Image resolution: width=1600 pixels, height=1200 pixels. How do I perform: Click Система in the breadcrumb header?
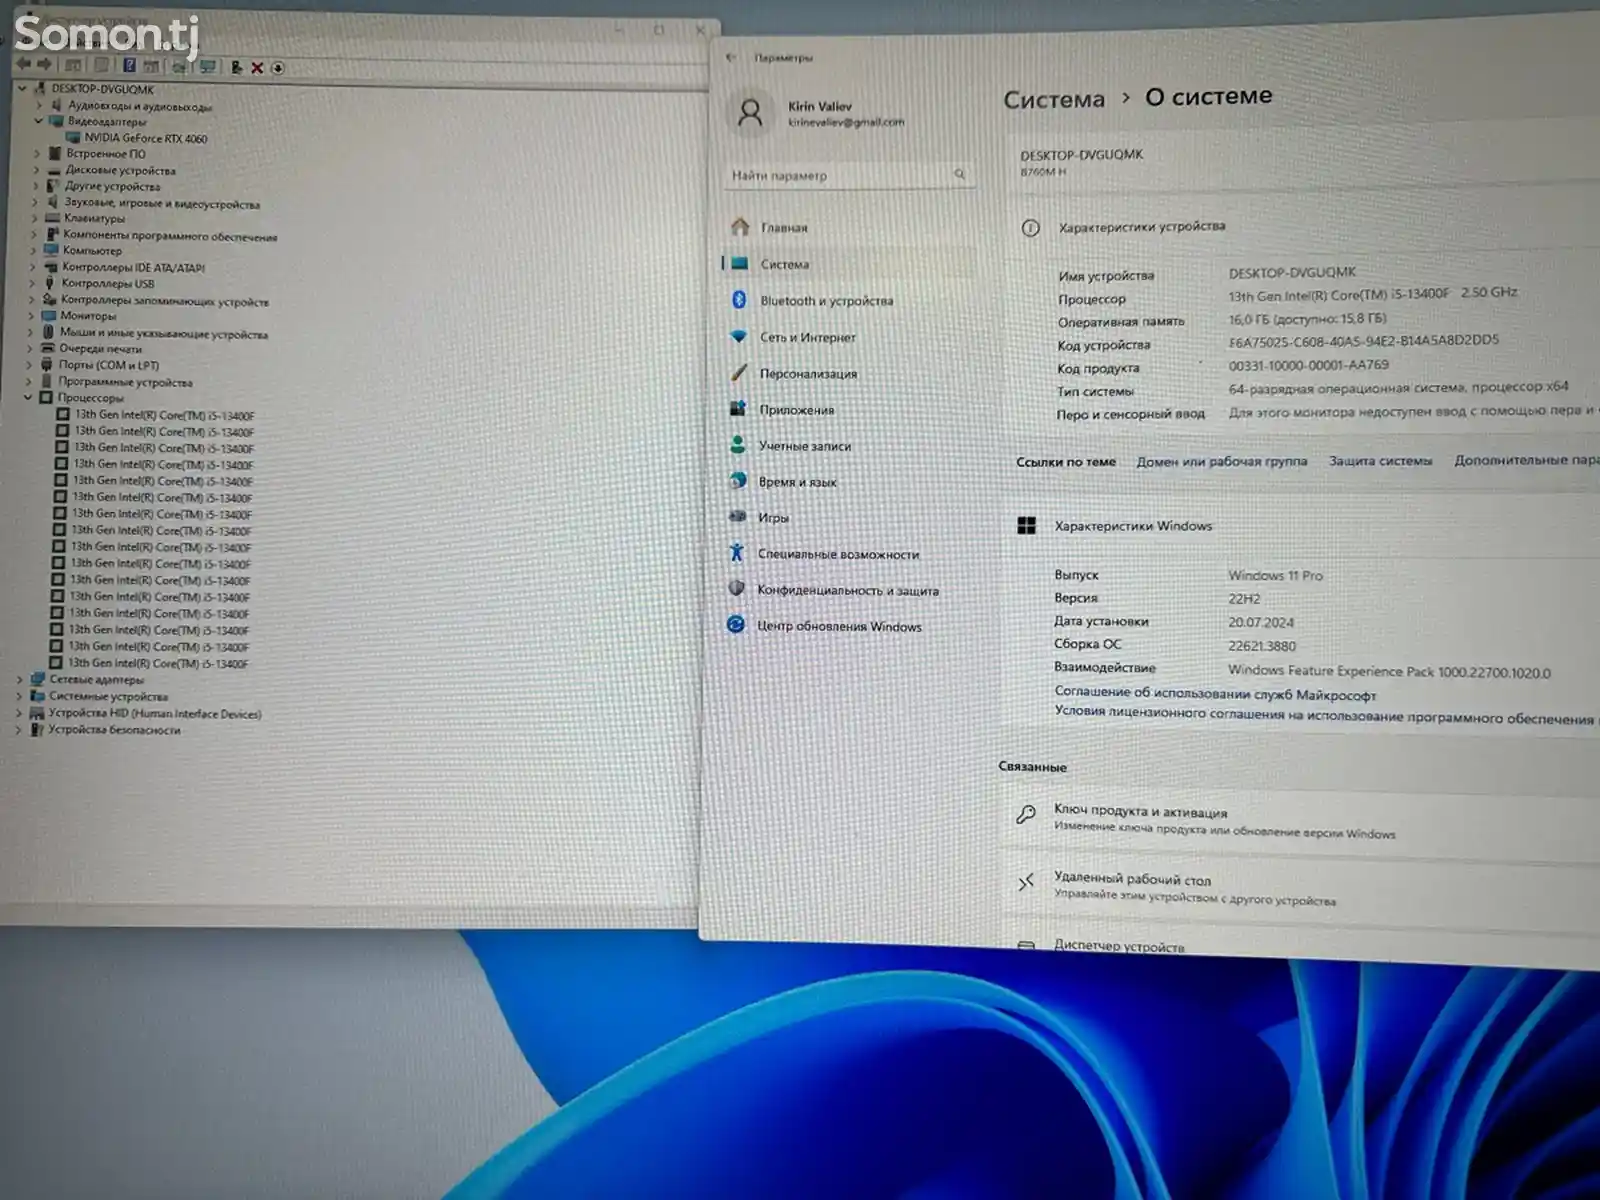click(1054, 100)
